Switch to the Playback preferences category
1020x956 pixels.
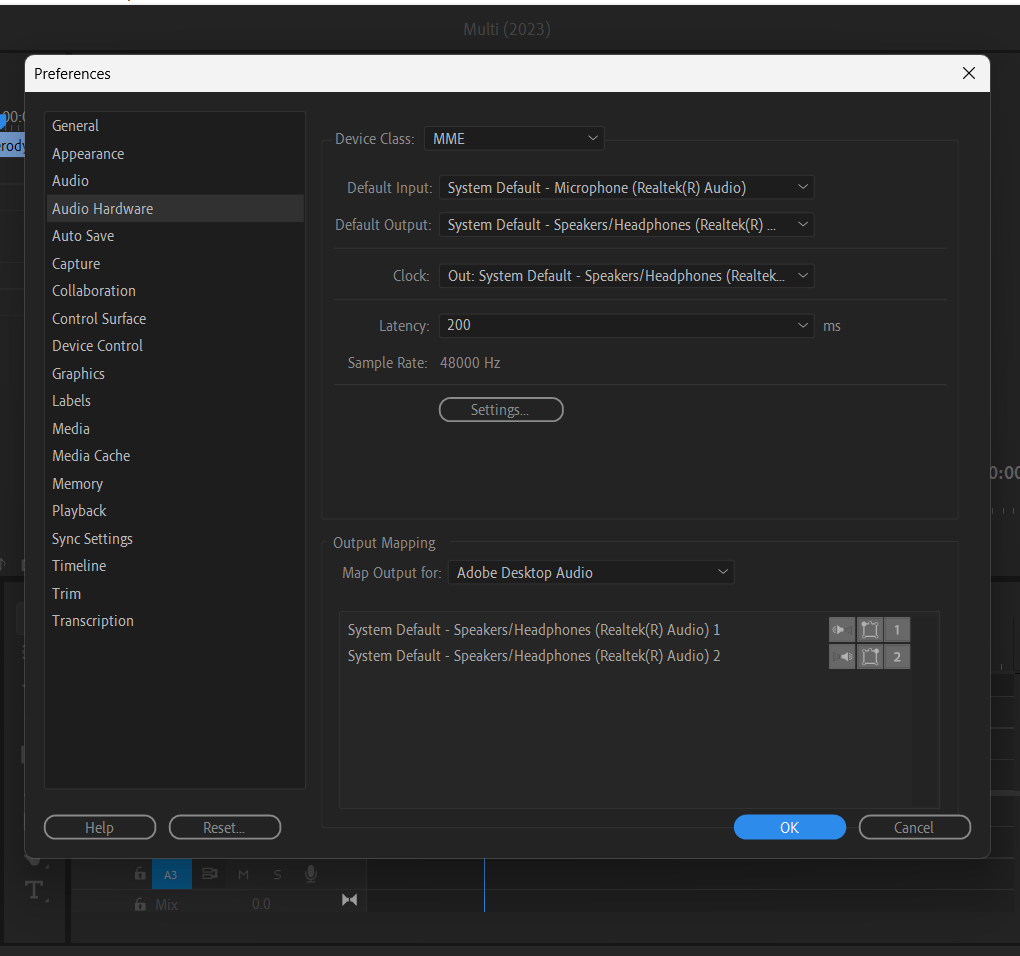point(79,510)
